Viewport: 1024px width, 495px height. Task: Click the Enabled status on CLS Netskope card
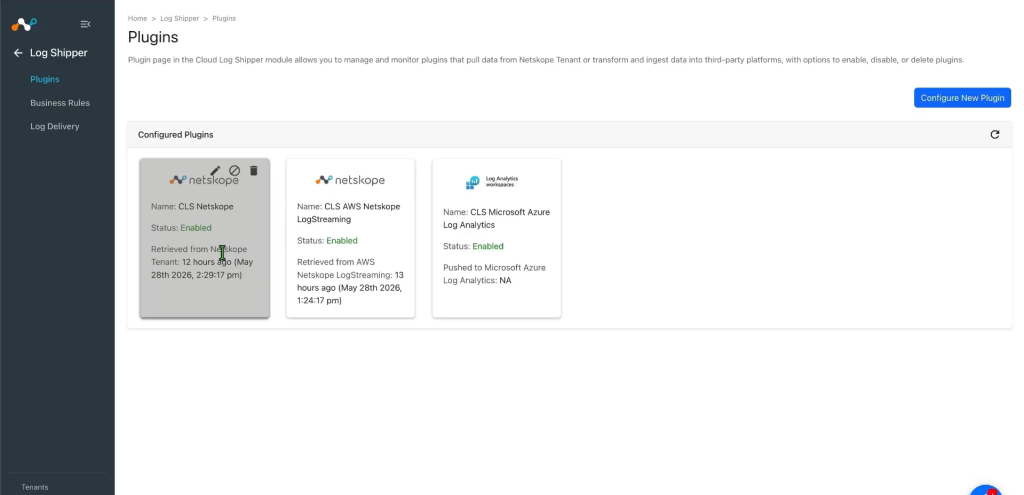[196, 228]
